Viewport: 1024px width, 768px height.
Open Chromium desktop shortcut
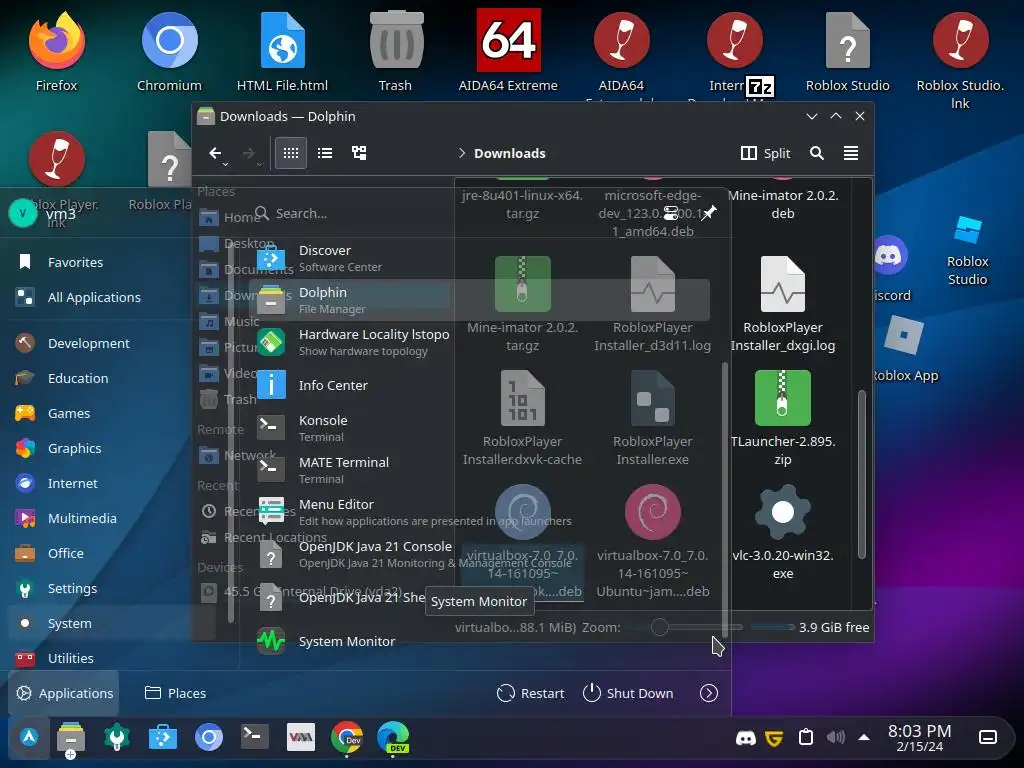169,52
